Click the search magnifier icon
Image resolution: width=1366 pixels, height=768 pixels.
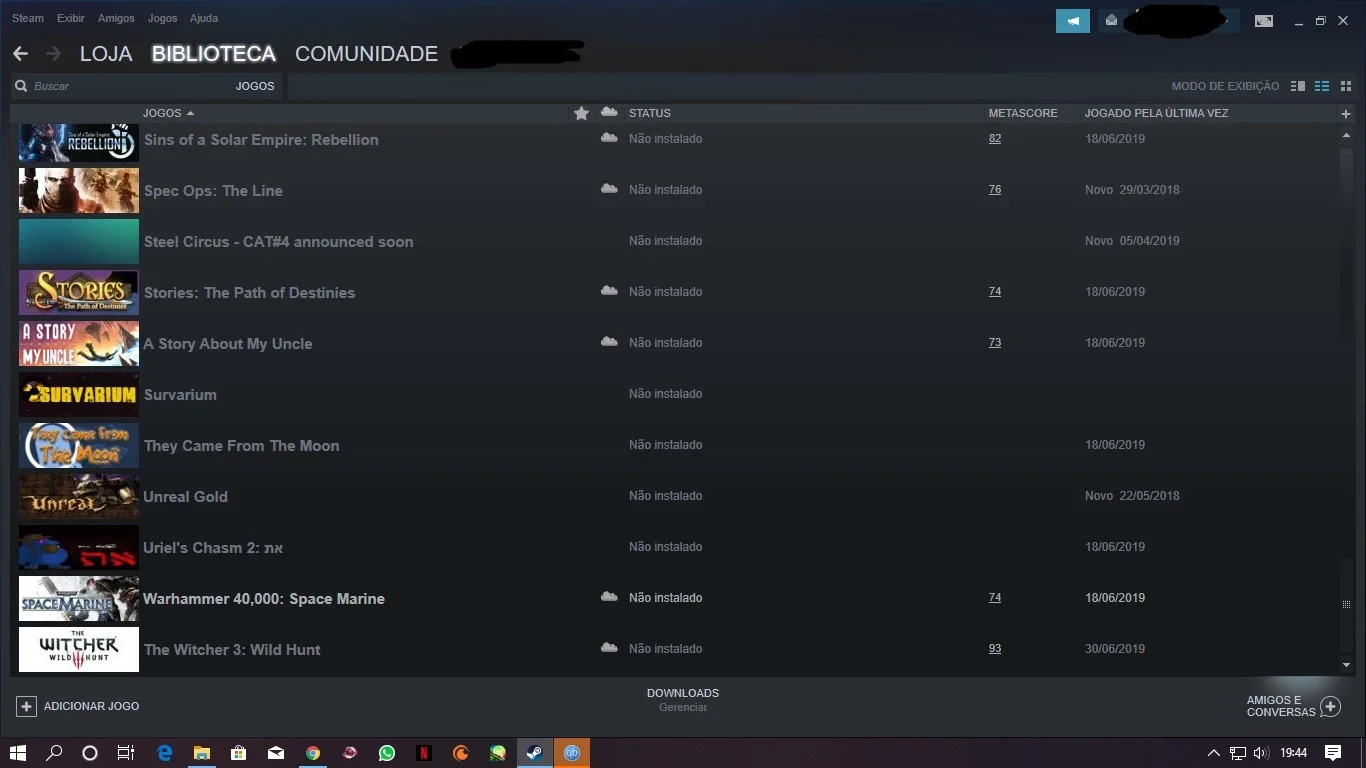(21, 86)
